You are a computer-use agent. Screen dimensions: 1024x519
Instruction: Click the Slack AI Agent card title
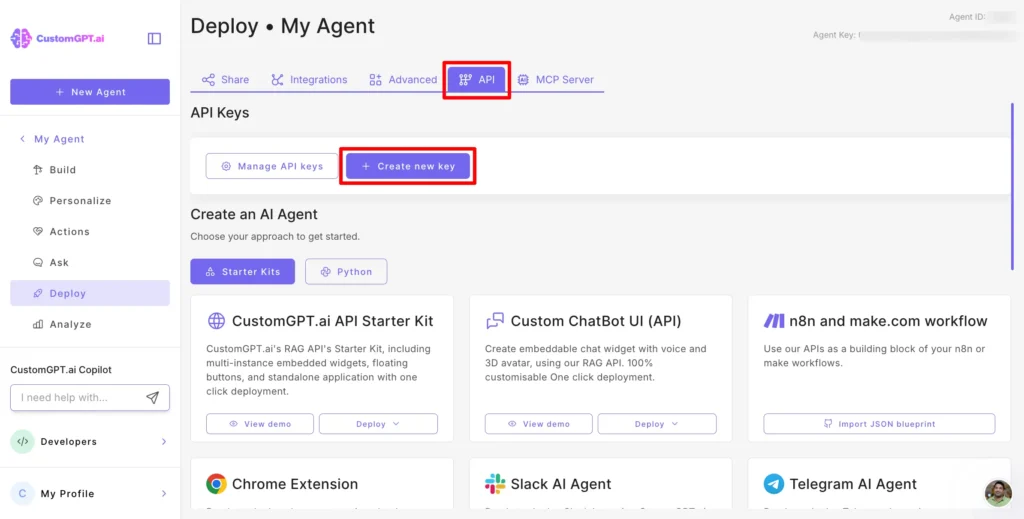pos(561,484)
